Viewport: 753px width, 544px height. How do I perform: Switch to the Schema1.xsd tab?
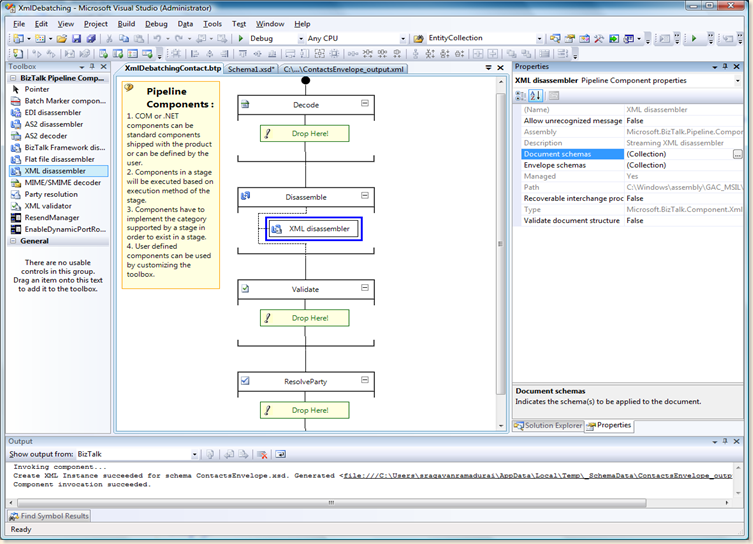[x=251, y=69]
